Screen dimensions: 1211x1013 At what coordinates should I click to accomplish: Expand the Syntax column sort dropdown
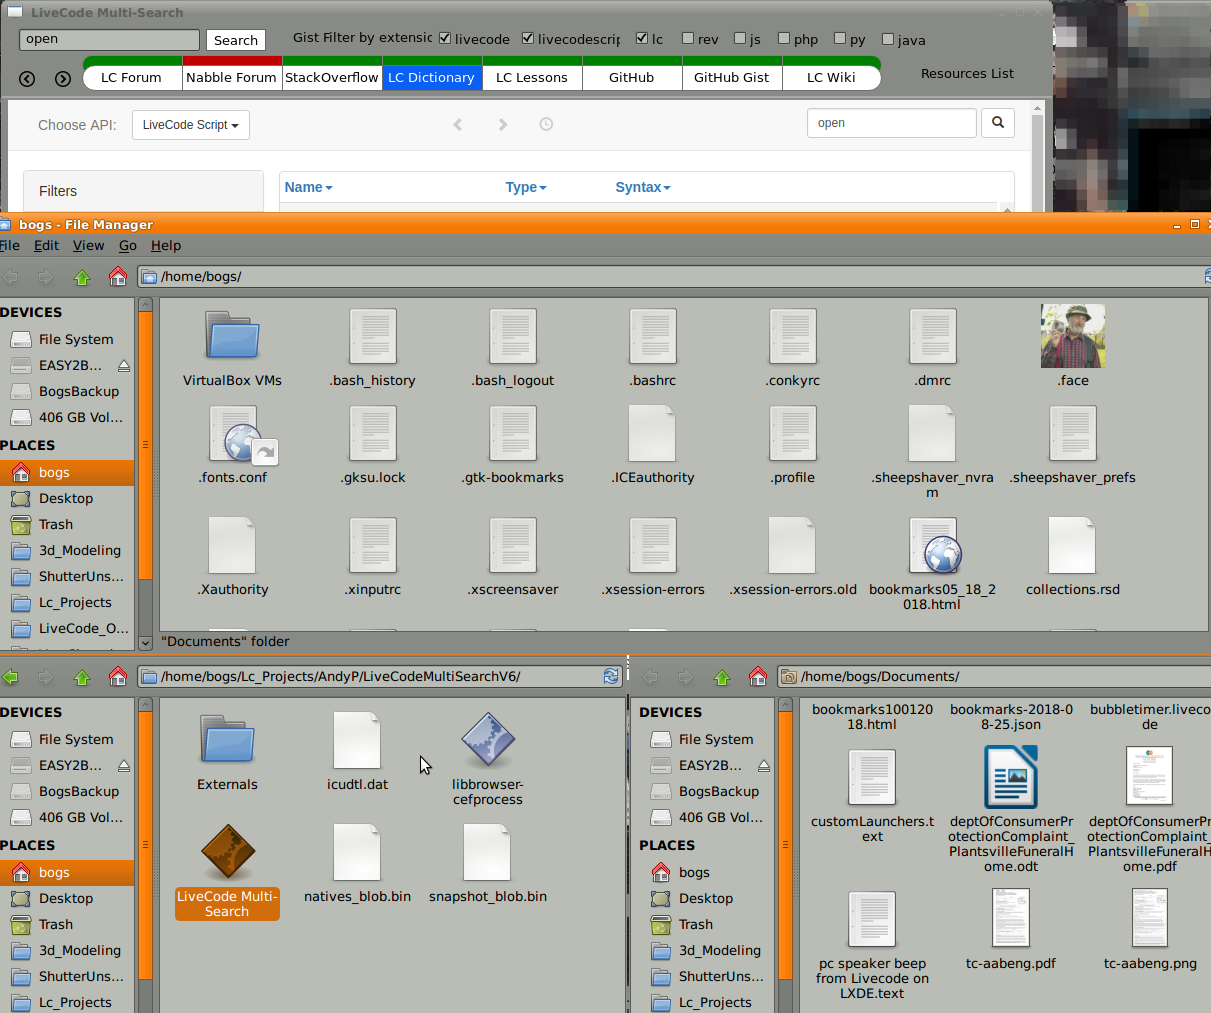643,188
